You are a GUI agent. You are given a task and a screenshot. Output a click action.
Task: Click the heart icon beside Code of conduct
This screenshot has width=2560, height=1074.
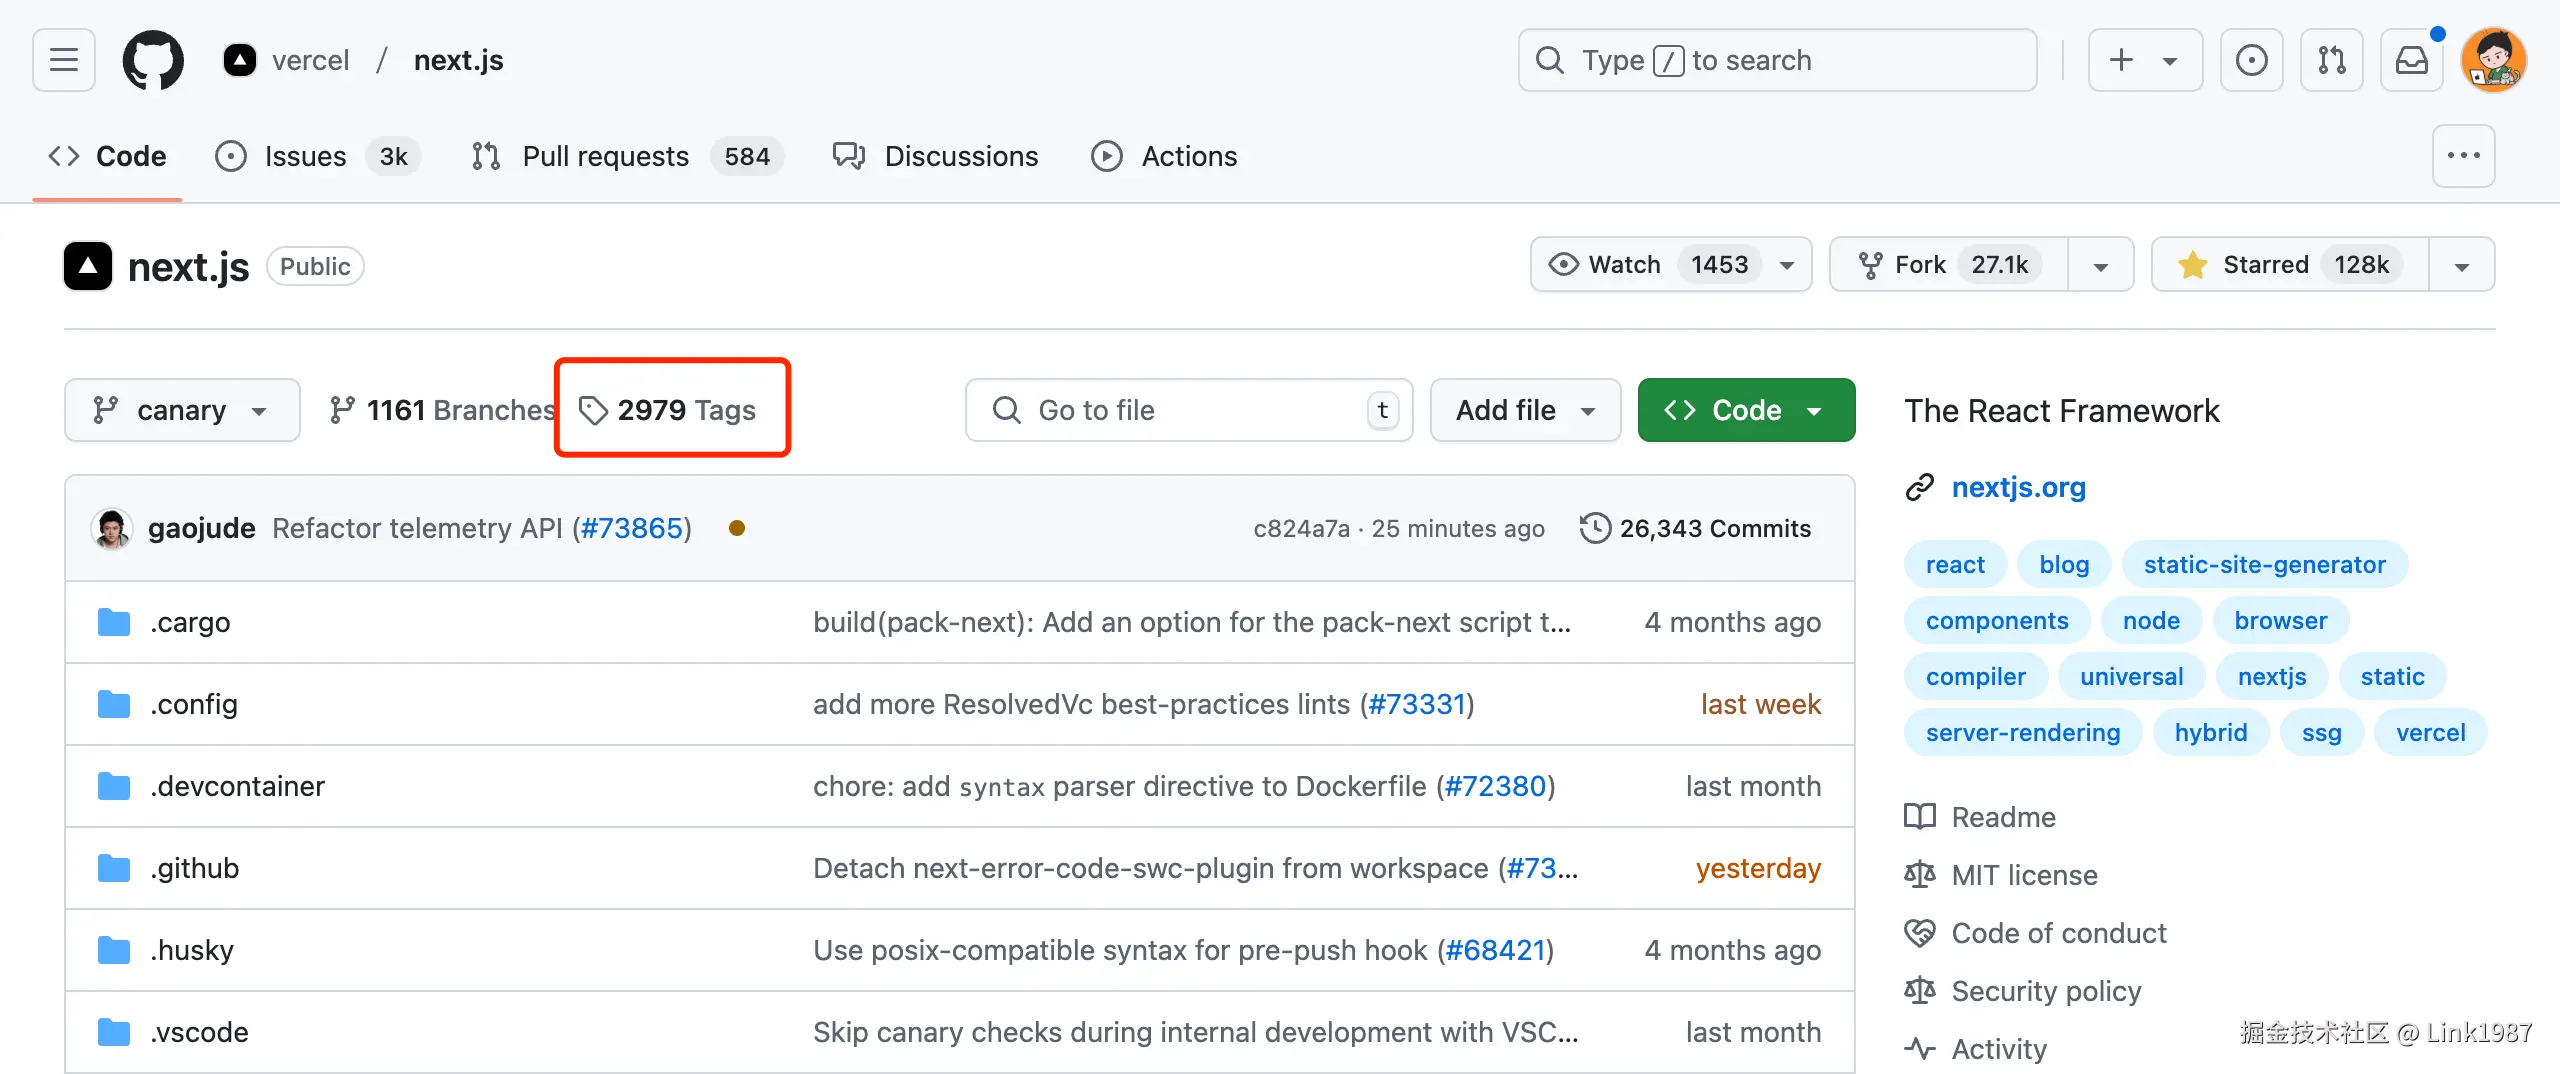(x=1920, y=933)
